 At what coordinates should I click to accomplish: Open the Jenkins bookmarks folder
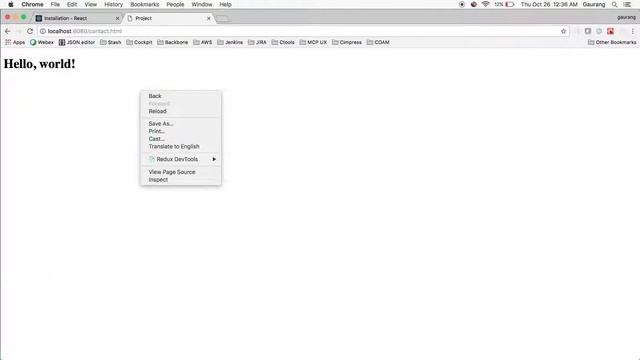230,42
